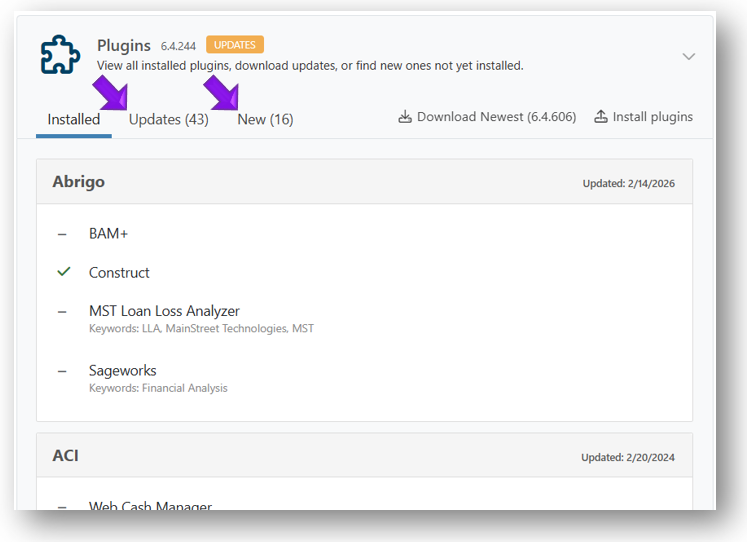Select the Sageworks plugin
The width and height of the screenshot is (747, 542).
click(x=122, y=371)
